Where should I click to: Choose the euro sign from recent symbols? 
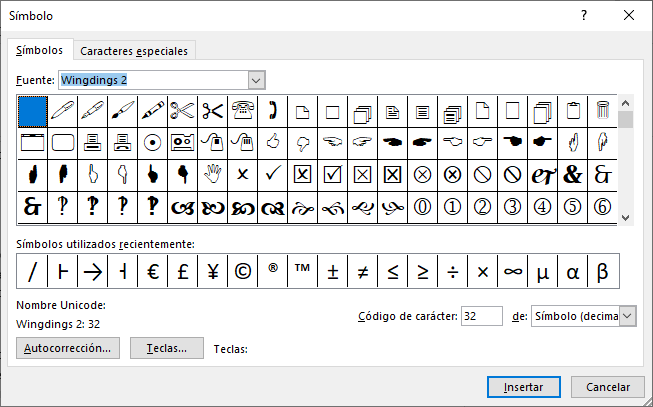click(153, 270)
